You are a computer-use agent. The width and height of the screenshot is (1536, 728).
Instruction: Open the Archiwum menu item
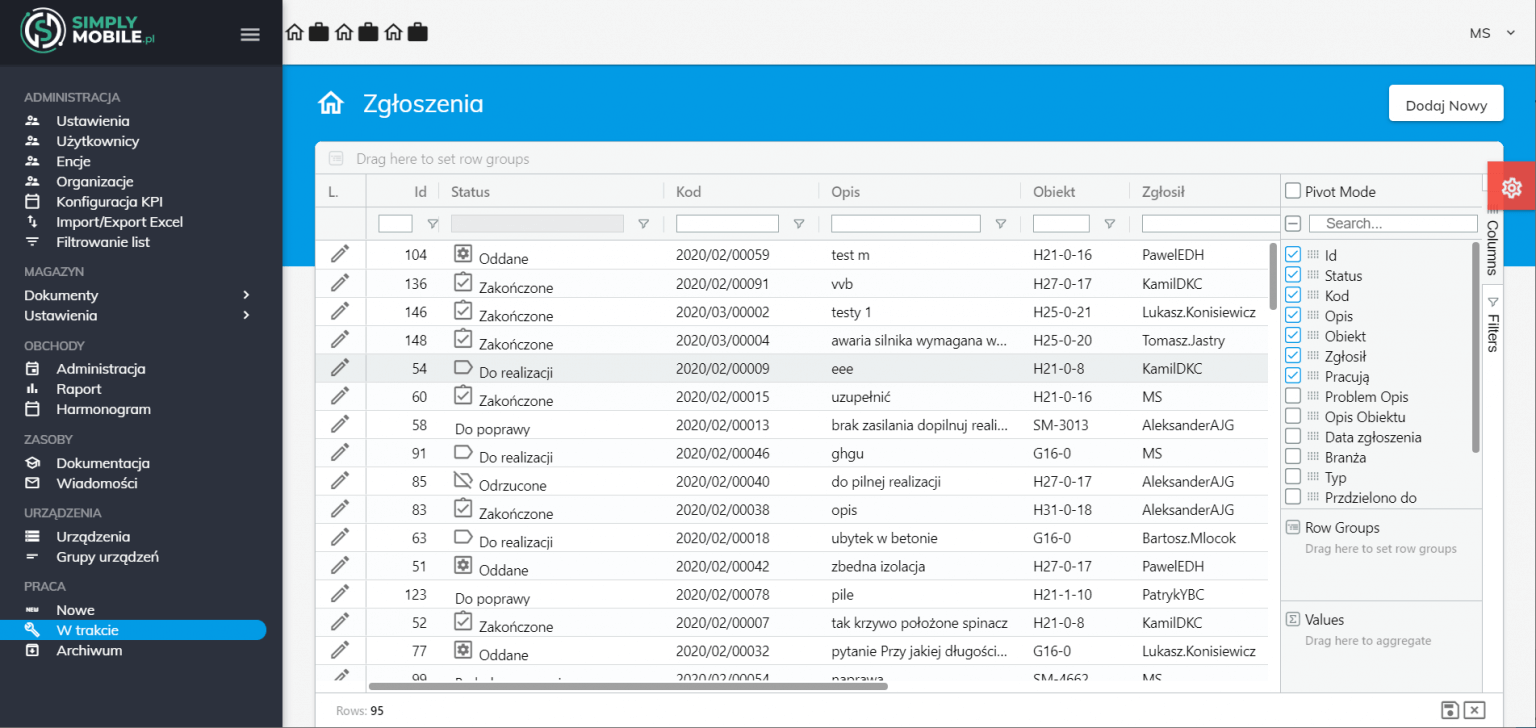89,650
